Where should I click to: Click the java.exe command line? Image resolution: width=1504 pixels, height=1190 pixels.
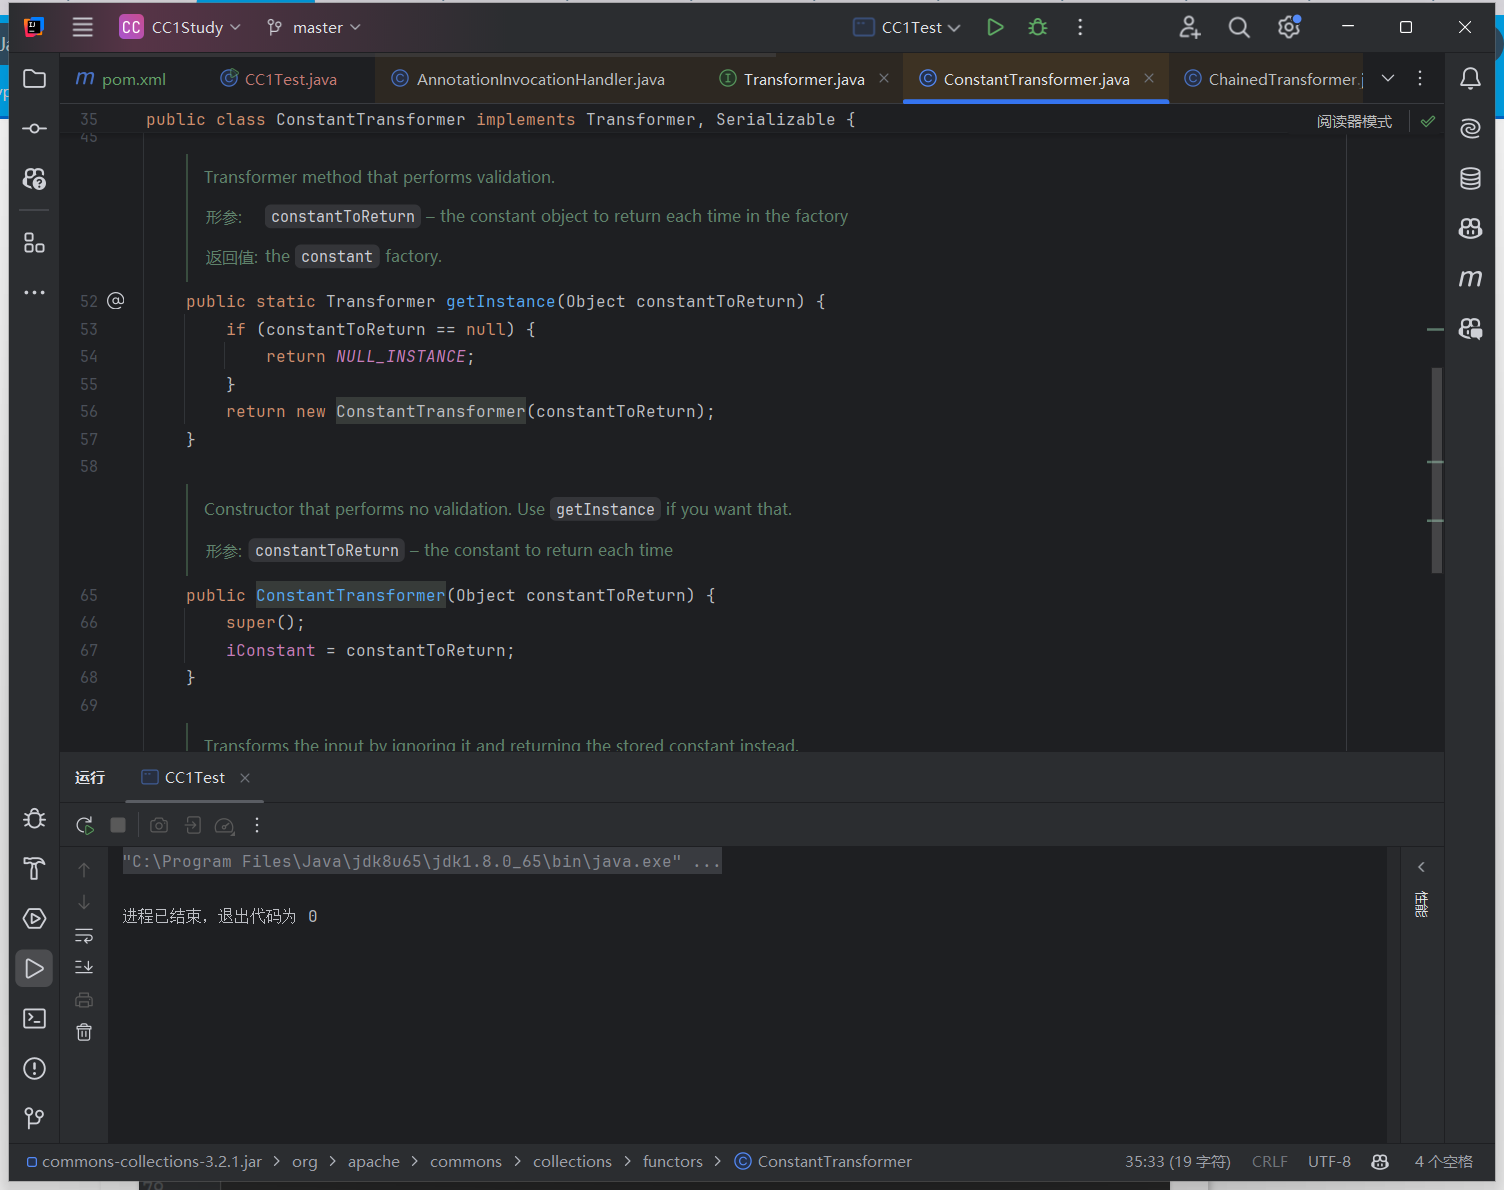(421, 862)
